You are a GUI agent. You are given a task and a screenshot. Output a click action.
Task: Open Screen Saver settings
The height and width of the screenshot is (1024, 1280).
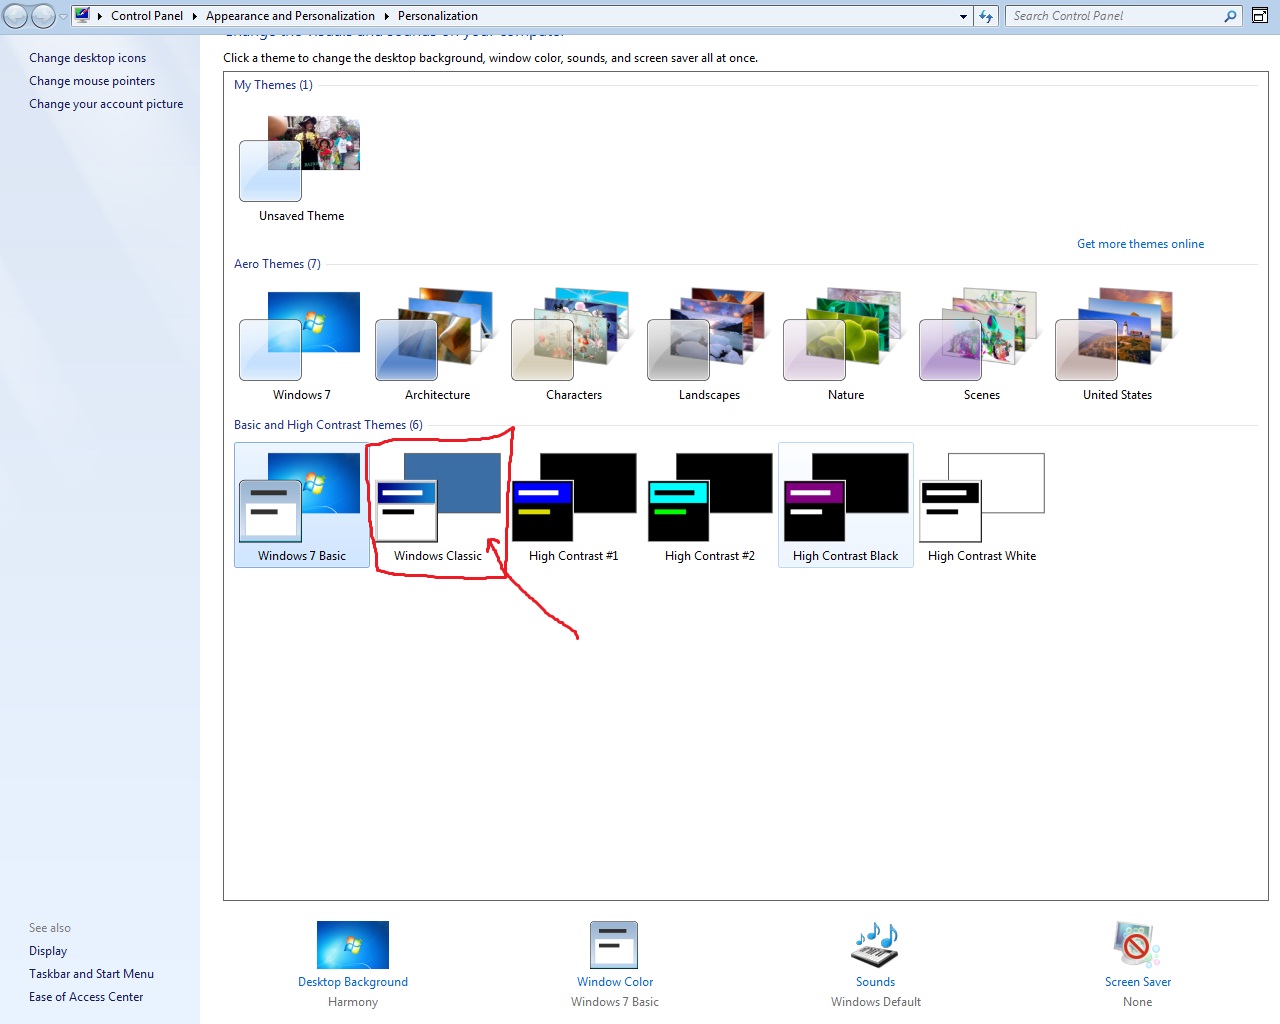(1136, 945)
